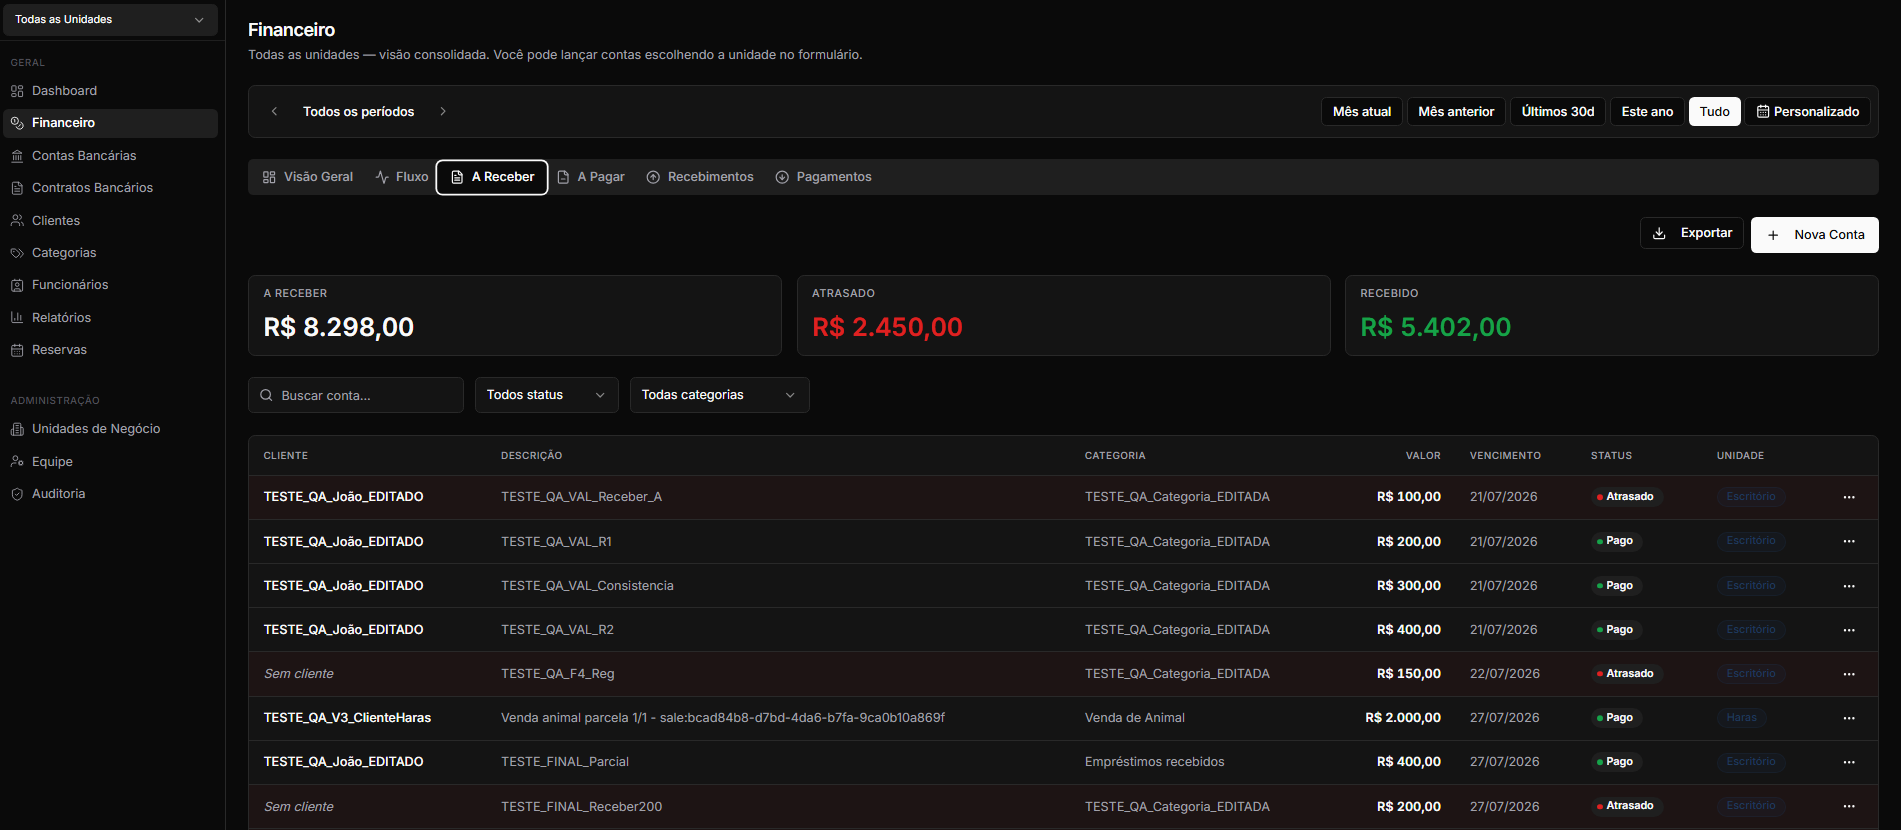
Task: Click the Haras unit badge
Action: point(1741,718)
